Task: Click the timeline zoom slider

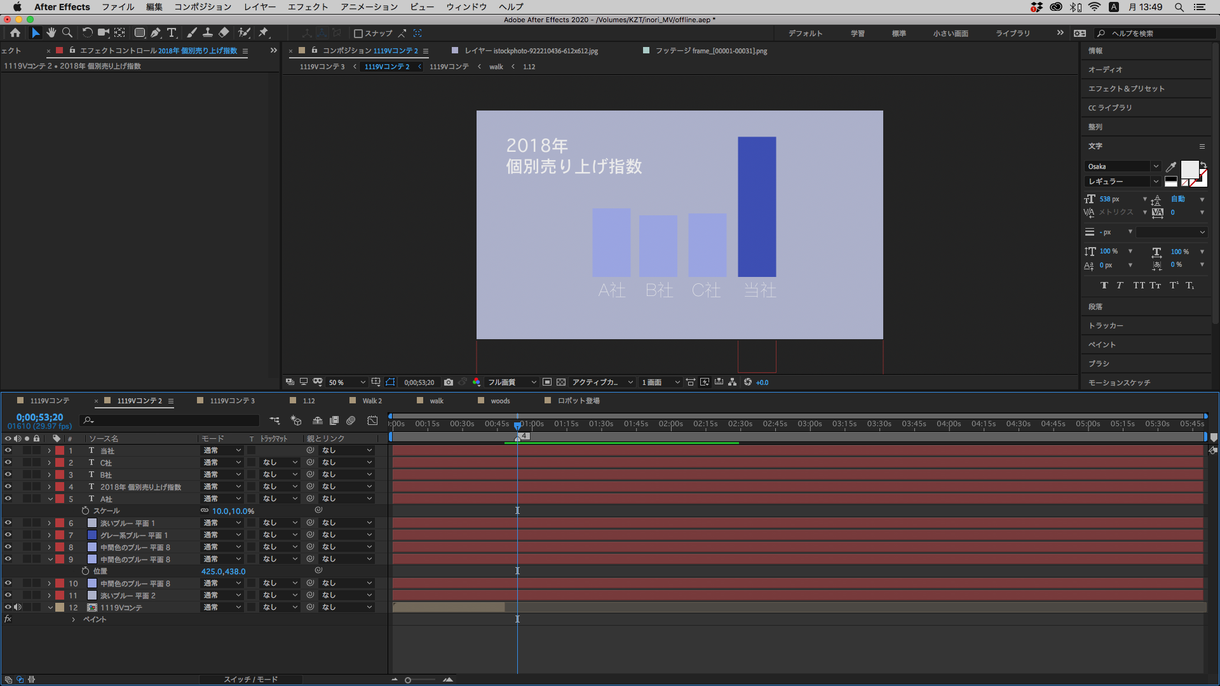Action: tap(408, 680)
